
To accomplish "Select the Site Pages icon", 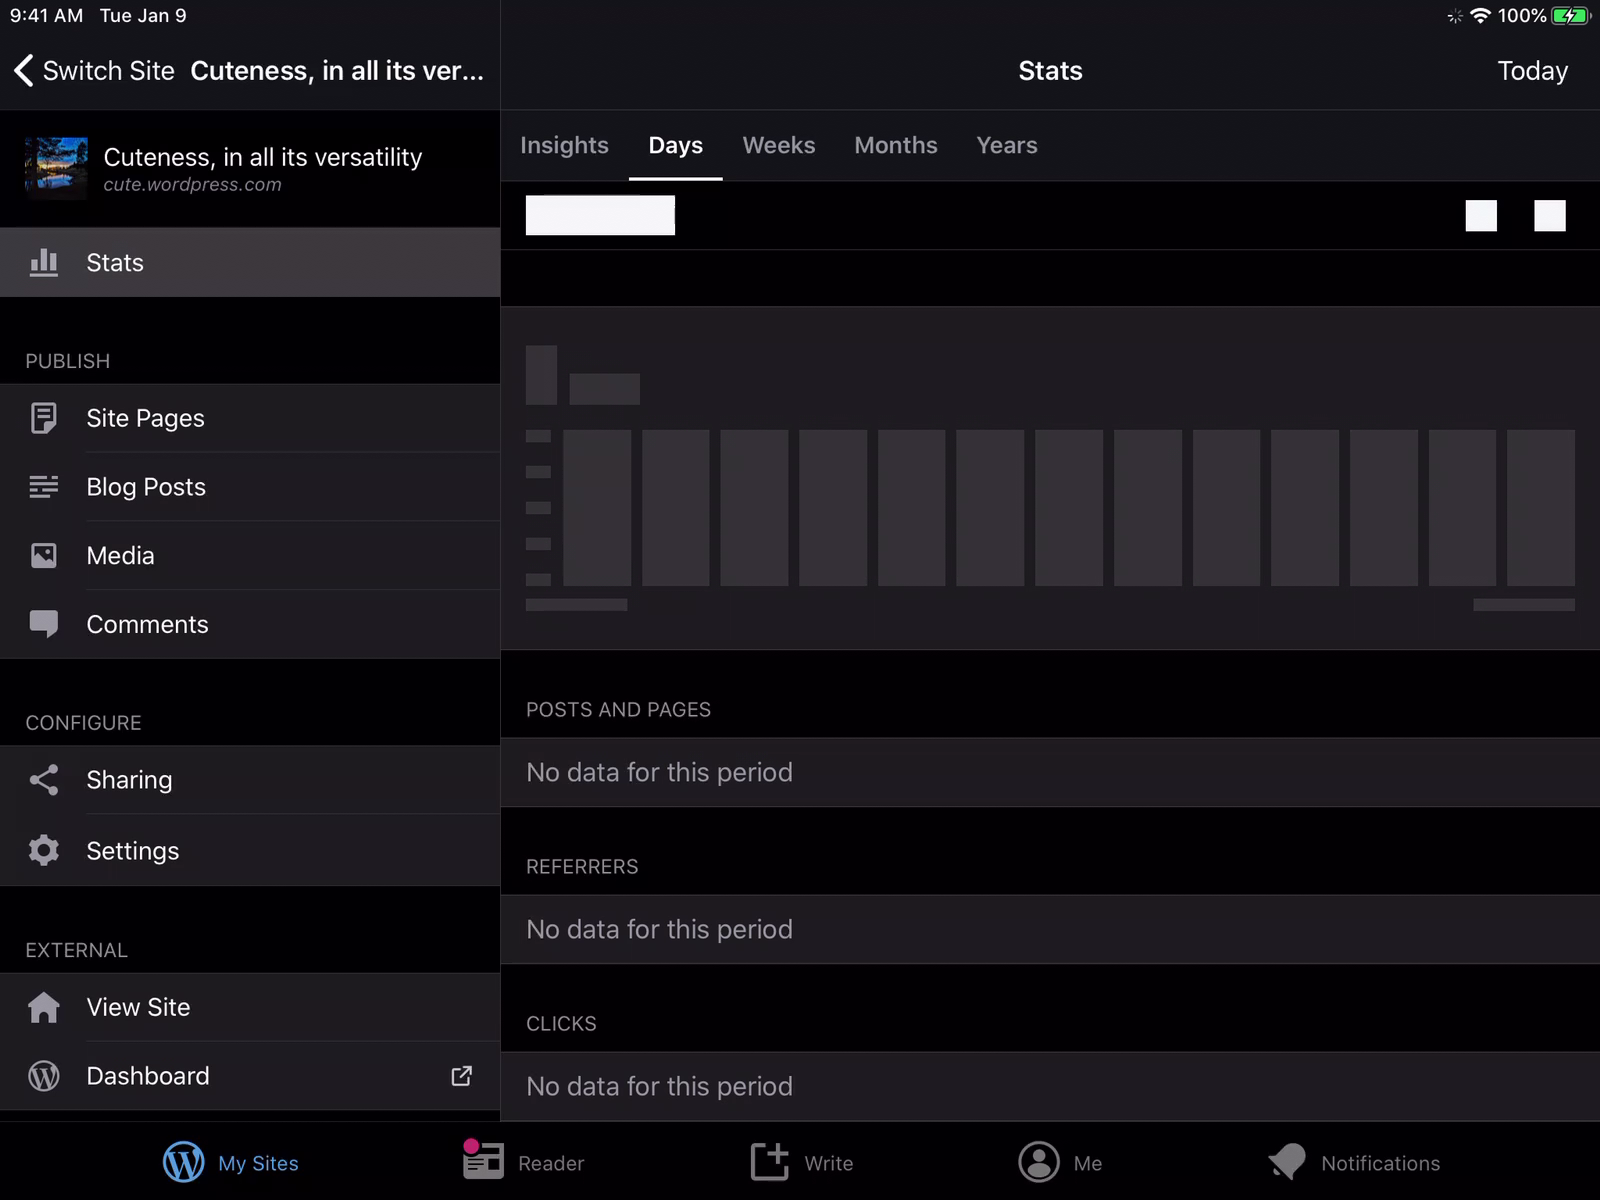I will pos(44,418).
